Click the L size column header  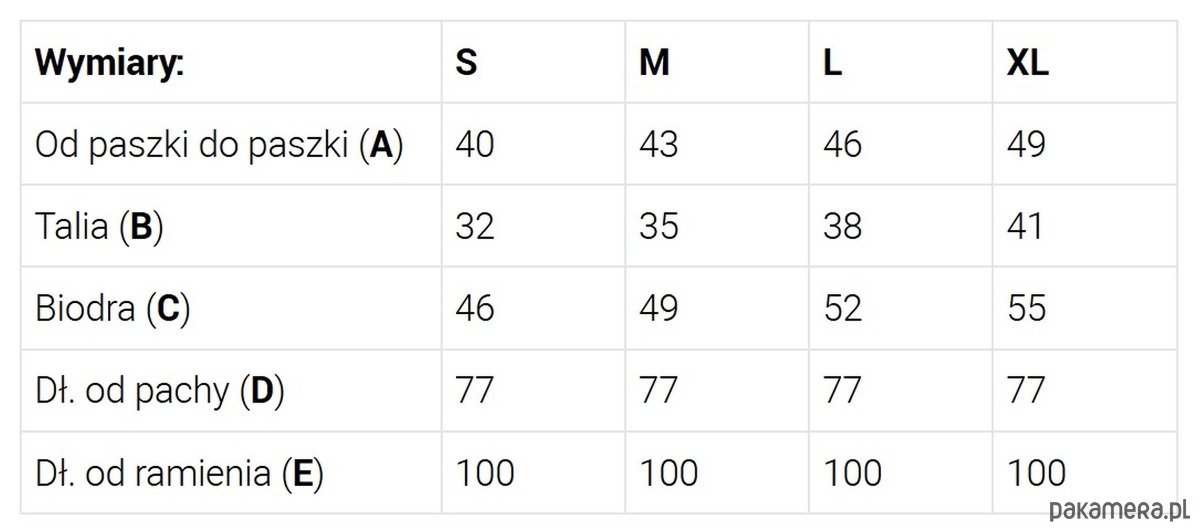(x=832, y=63)
